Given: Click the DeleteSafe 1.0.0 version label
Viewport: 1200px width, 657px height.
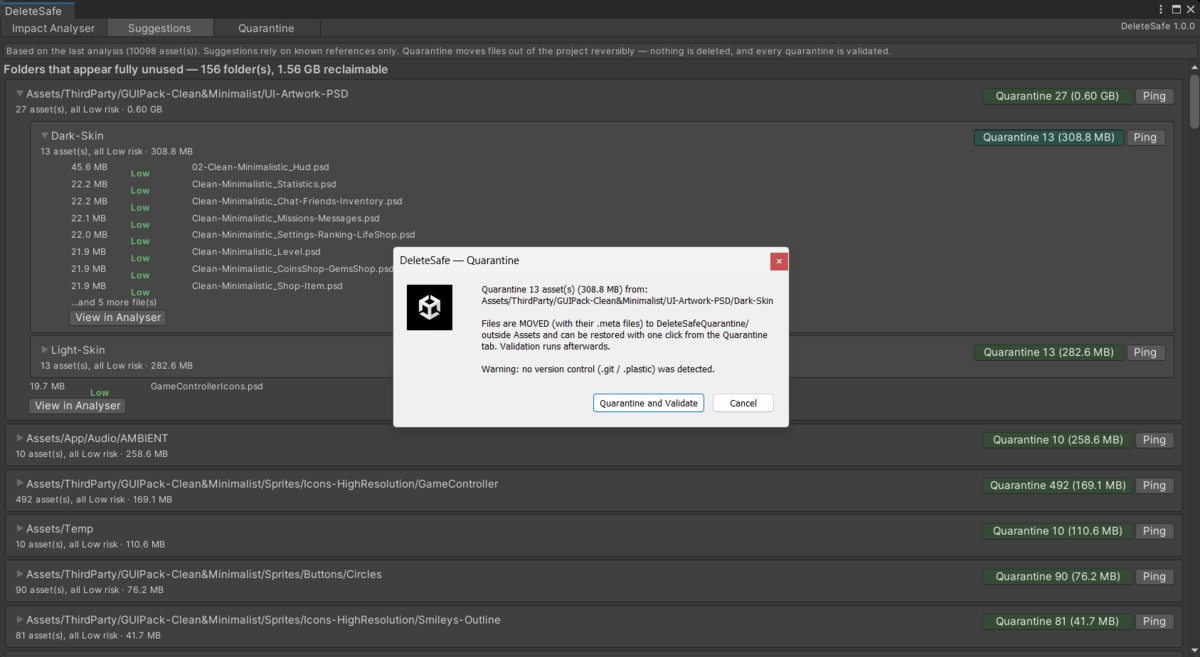Looking at the screenshot, I should 1157,26.
